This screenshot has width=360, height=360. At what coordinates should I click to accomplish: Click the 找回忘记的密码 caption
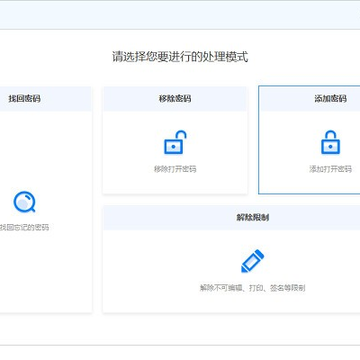point(24,228)
